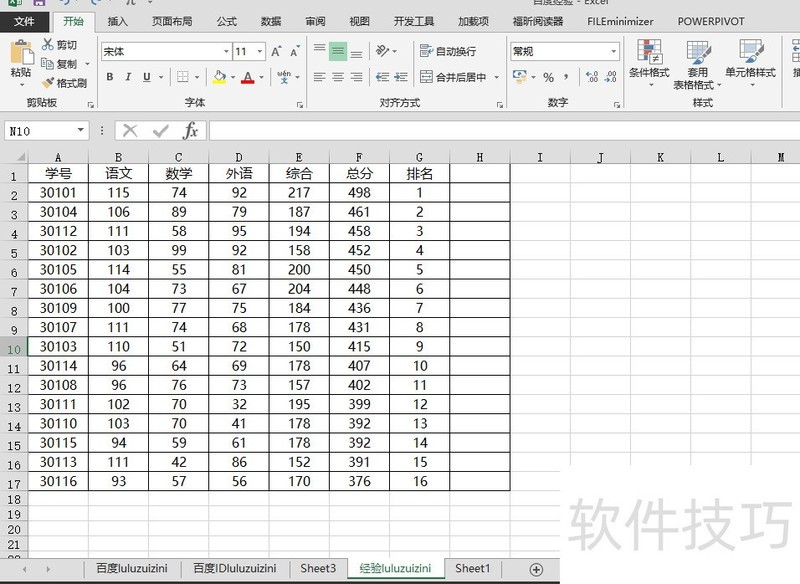This screenshot has width=800, height=584.
Task: Open the 百度luluzuizini sheet tab
Action: (x=132, y=568)
